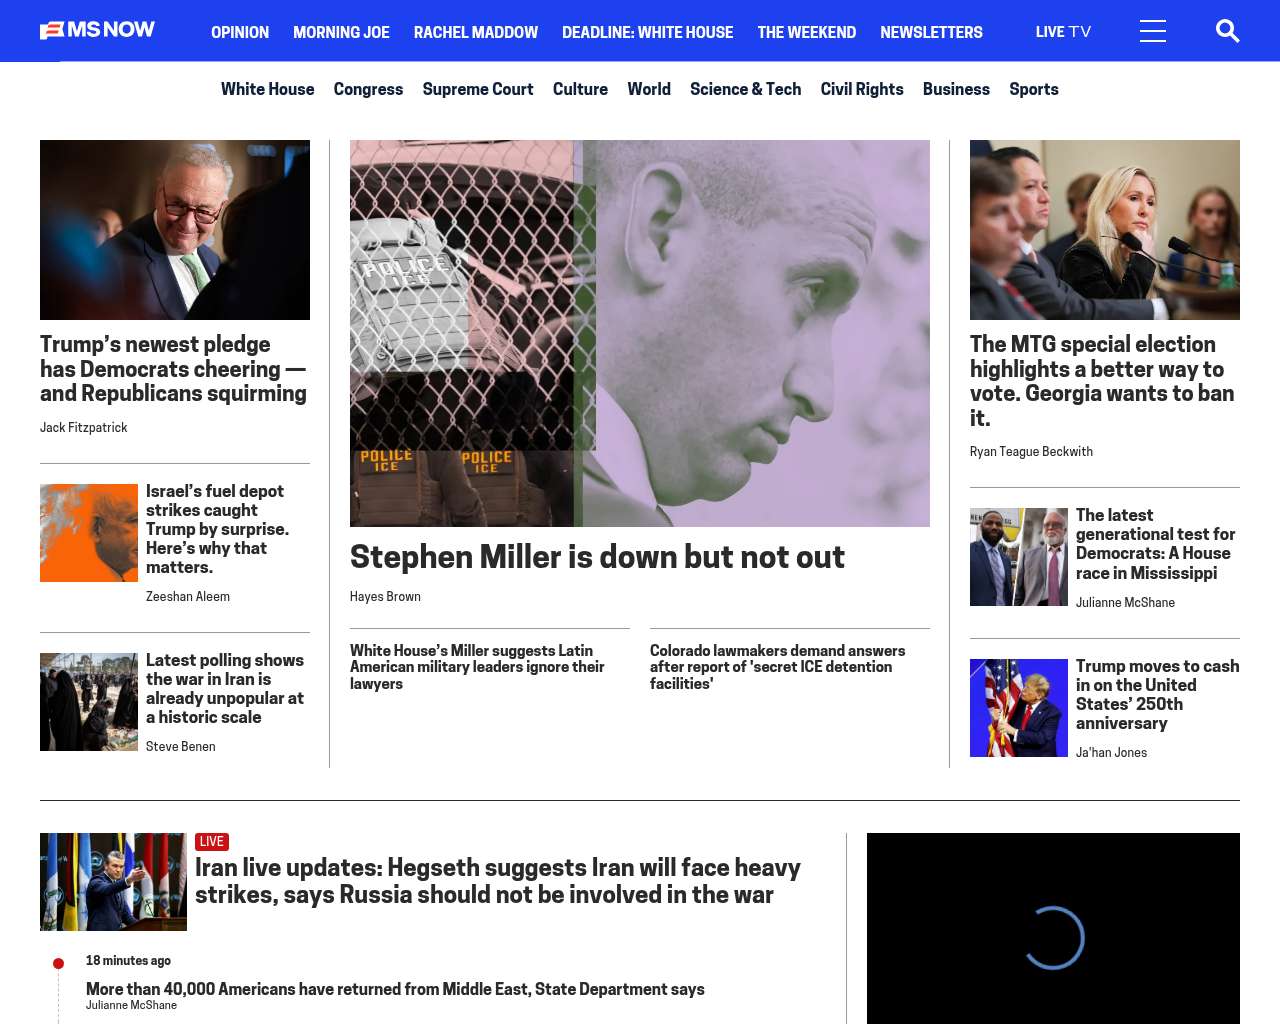Go to Rachel Maddow show page
The height and width of the screenshot is (1024, 1280).
(476, 32)
